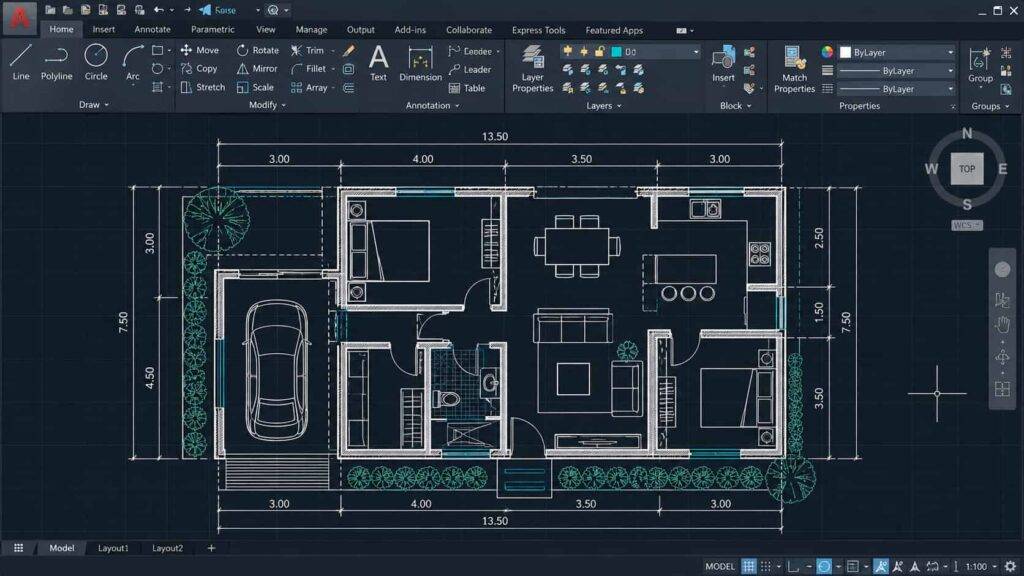Click the North compass label on ViewCube
1024x576 pixels.
point(967,133)
